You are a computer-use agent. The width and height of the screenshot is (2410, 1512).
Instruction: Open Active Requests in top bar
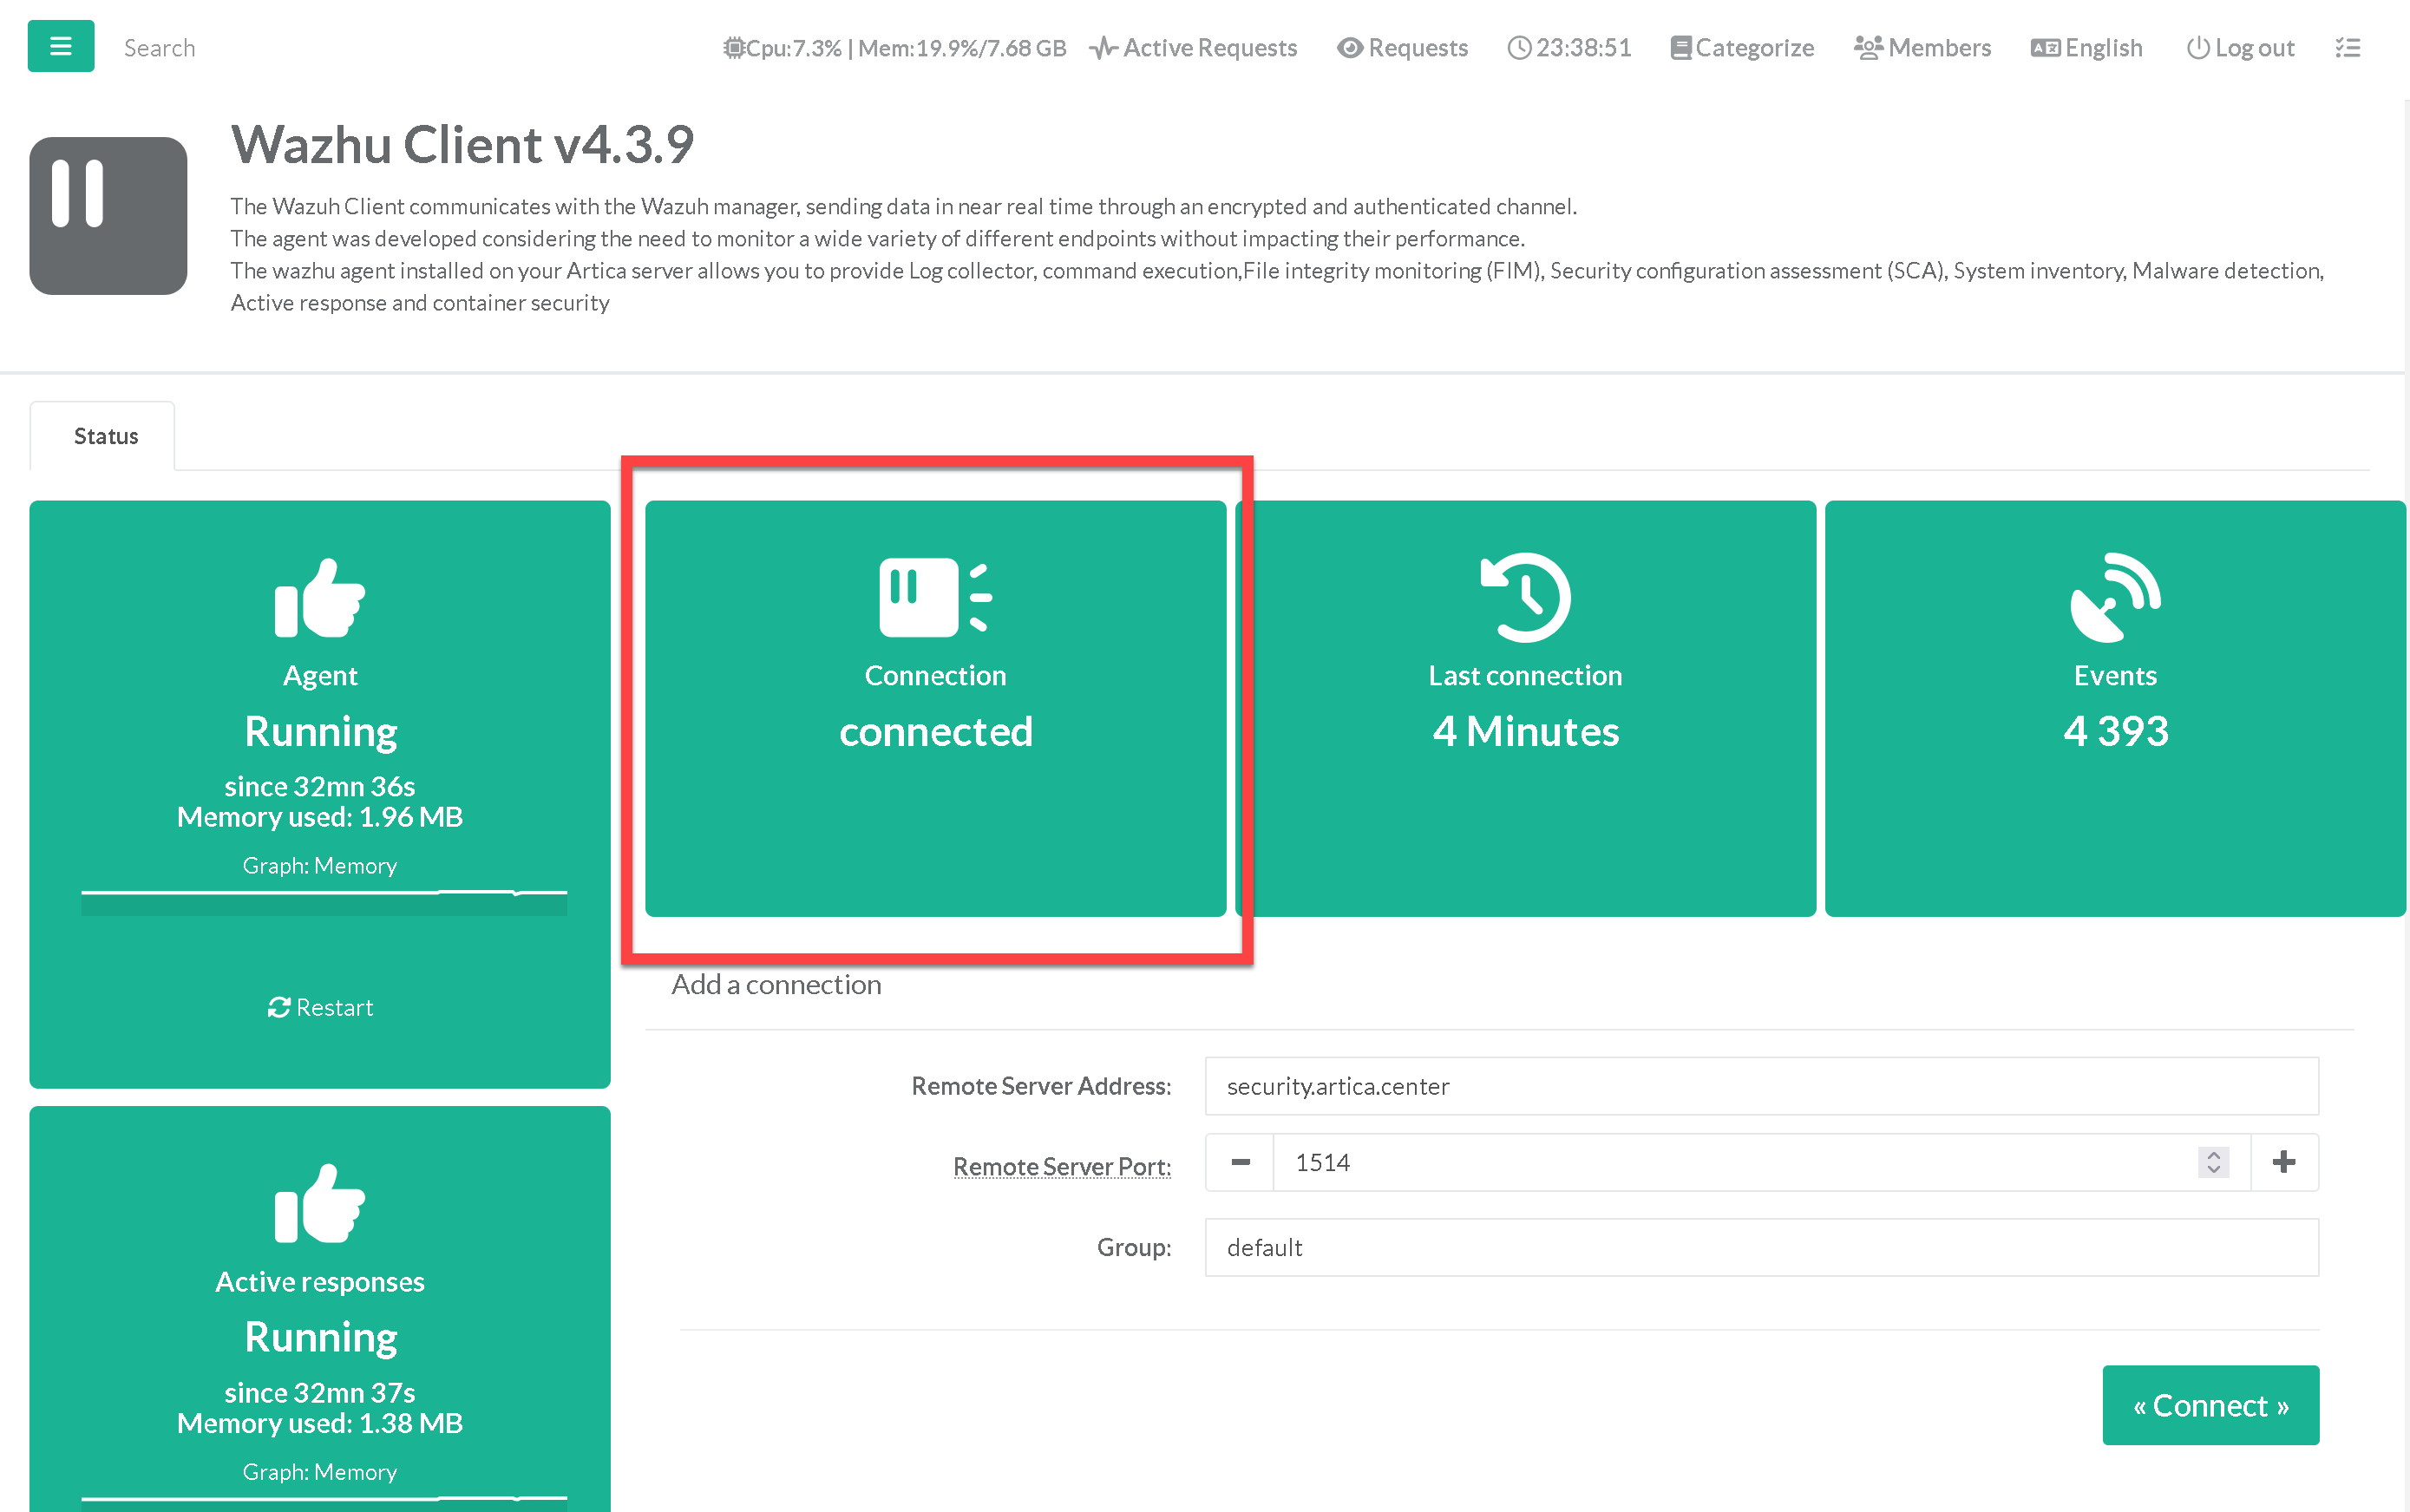tap(1193, 48)
